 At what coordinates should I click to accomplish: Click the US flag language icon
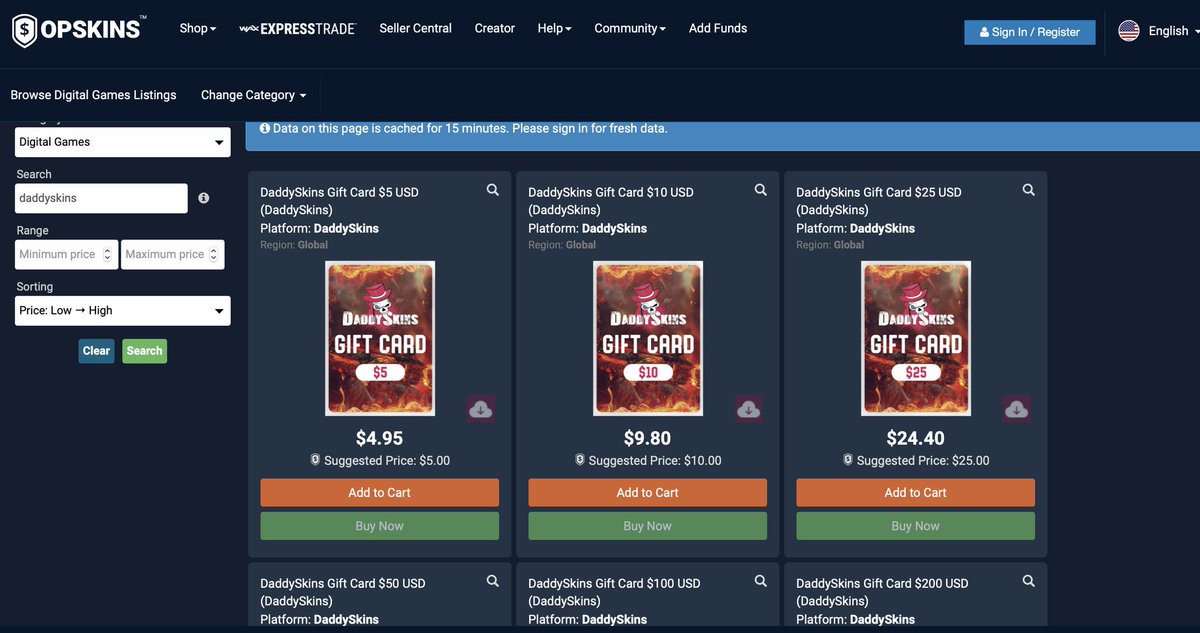click(1129, 31)
